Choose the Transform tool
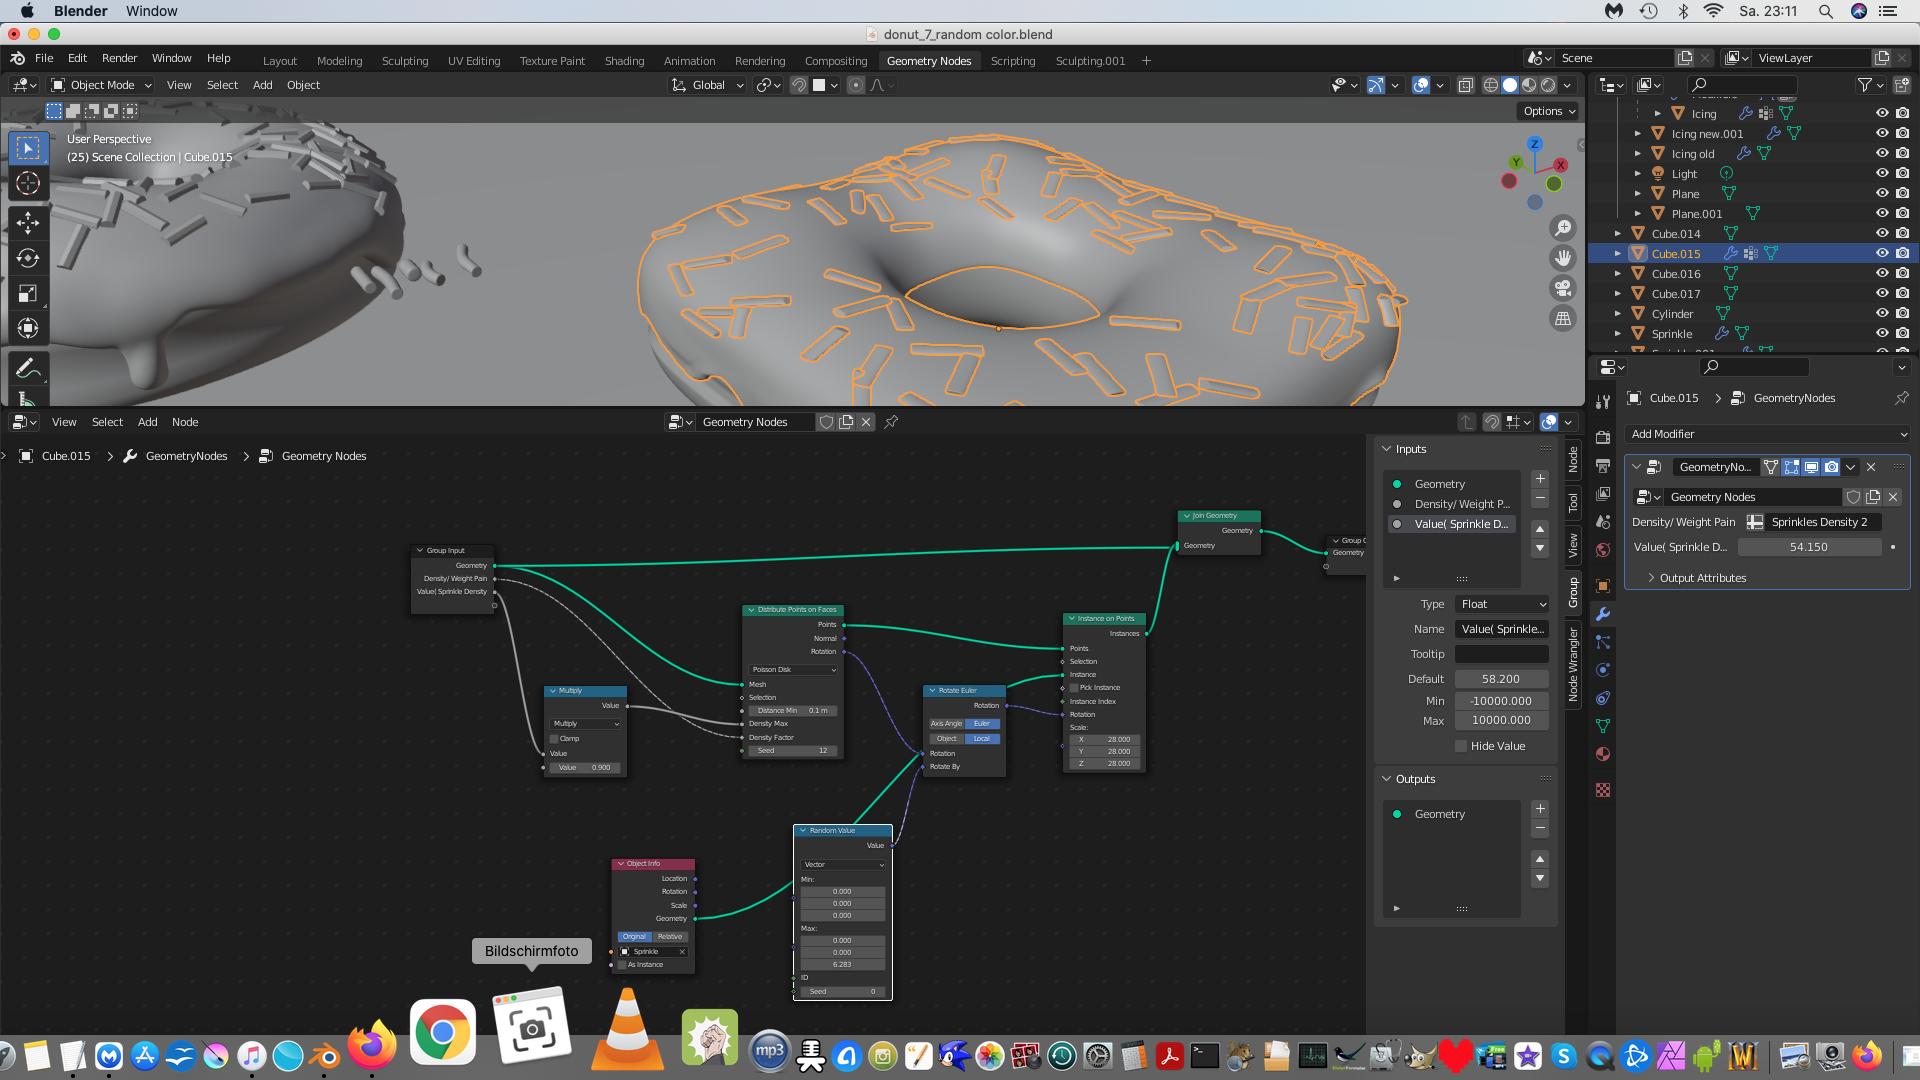Screen dimensions: 1920x1080 [28, 328]
